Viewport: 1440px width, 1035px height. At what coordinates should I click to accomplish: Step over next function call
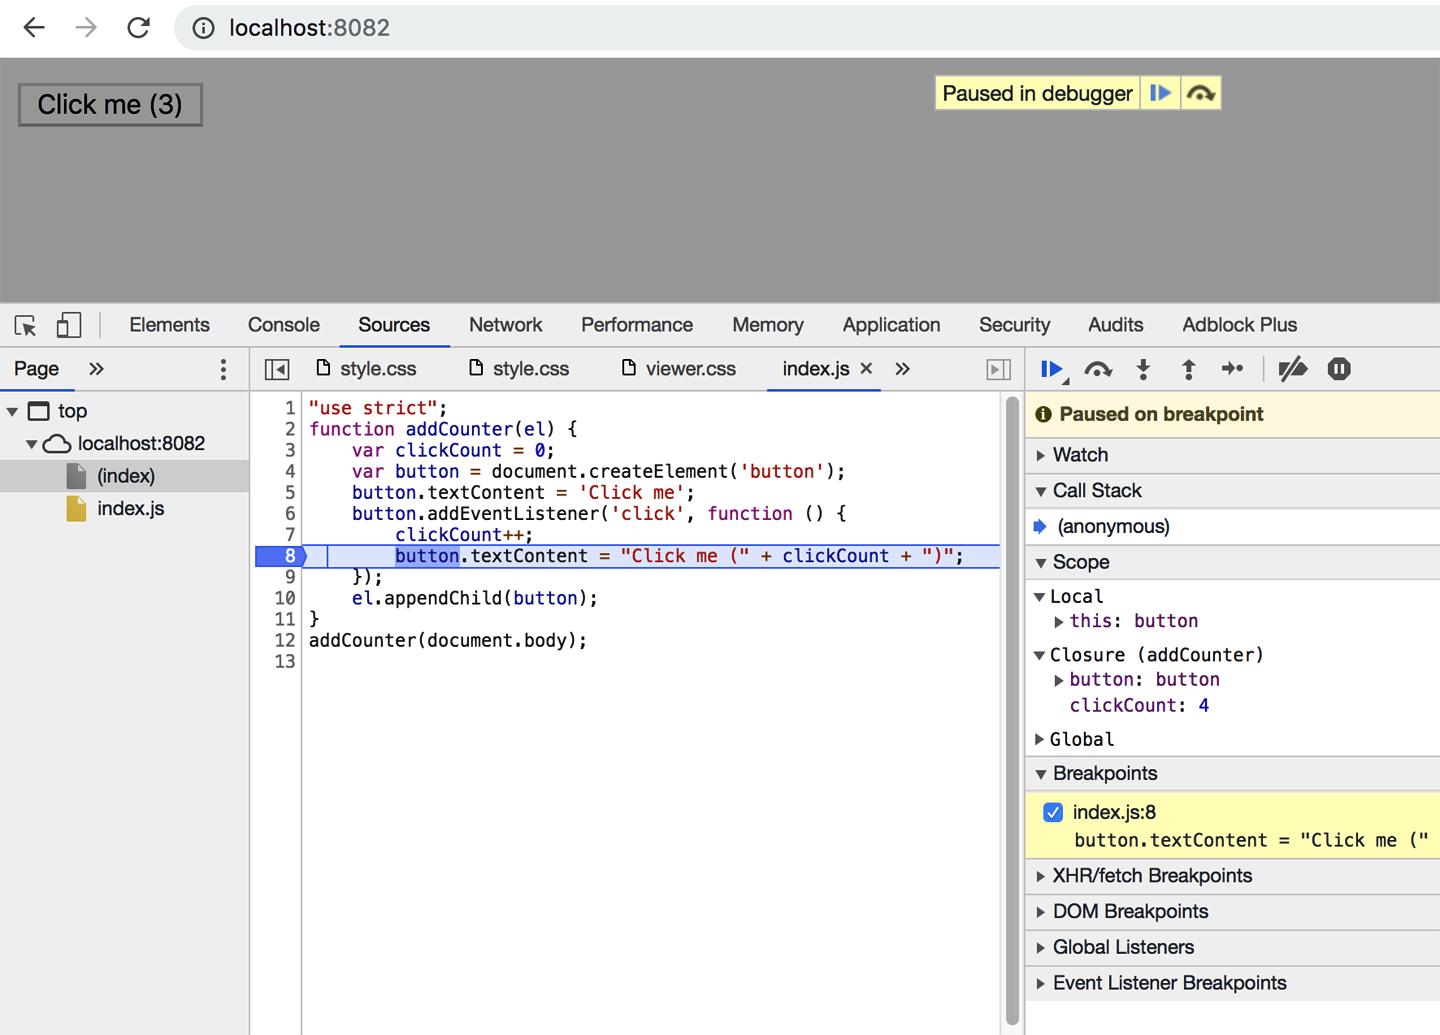click(1098, 369)
